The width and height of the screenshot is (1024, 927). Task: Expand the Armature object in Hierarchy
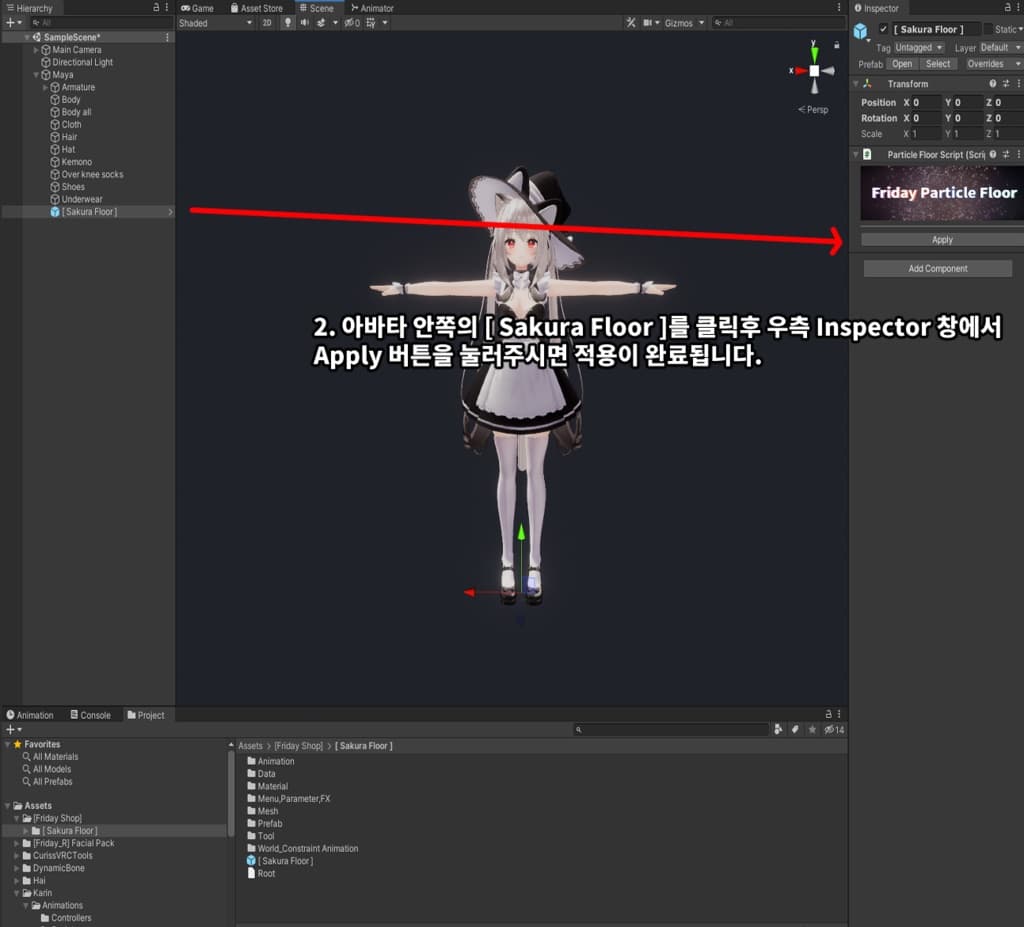[x=46, y=87]
